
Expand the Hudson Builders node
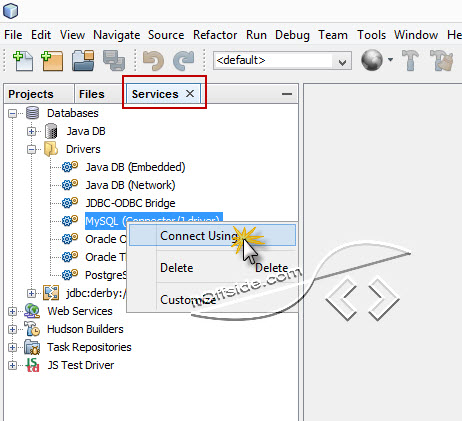tap(12, 329)
